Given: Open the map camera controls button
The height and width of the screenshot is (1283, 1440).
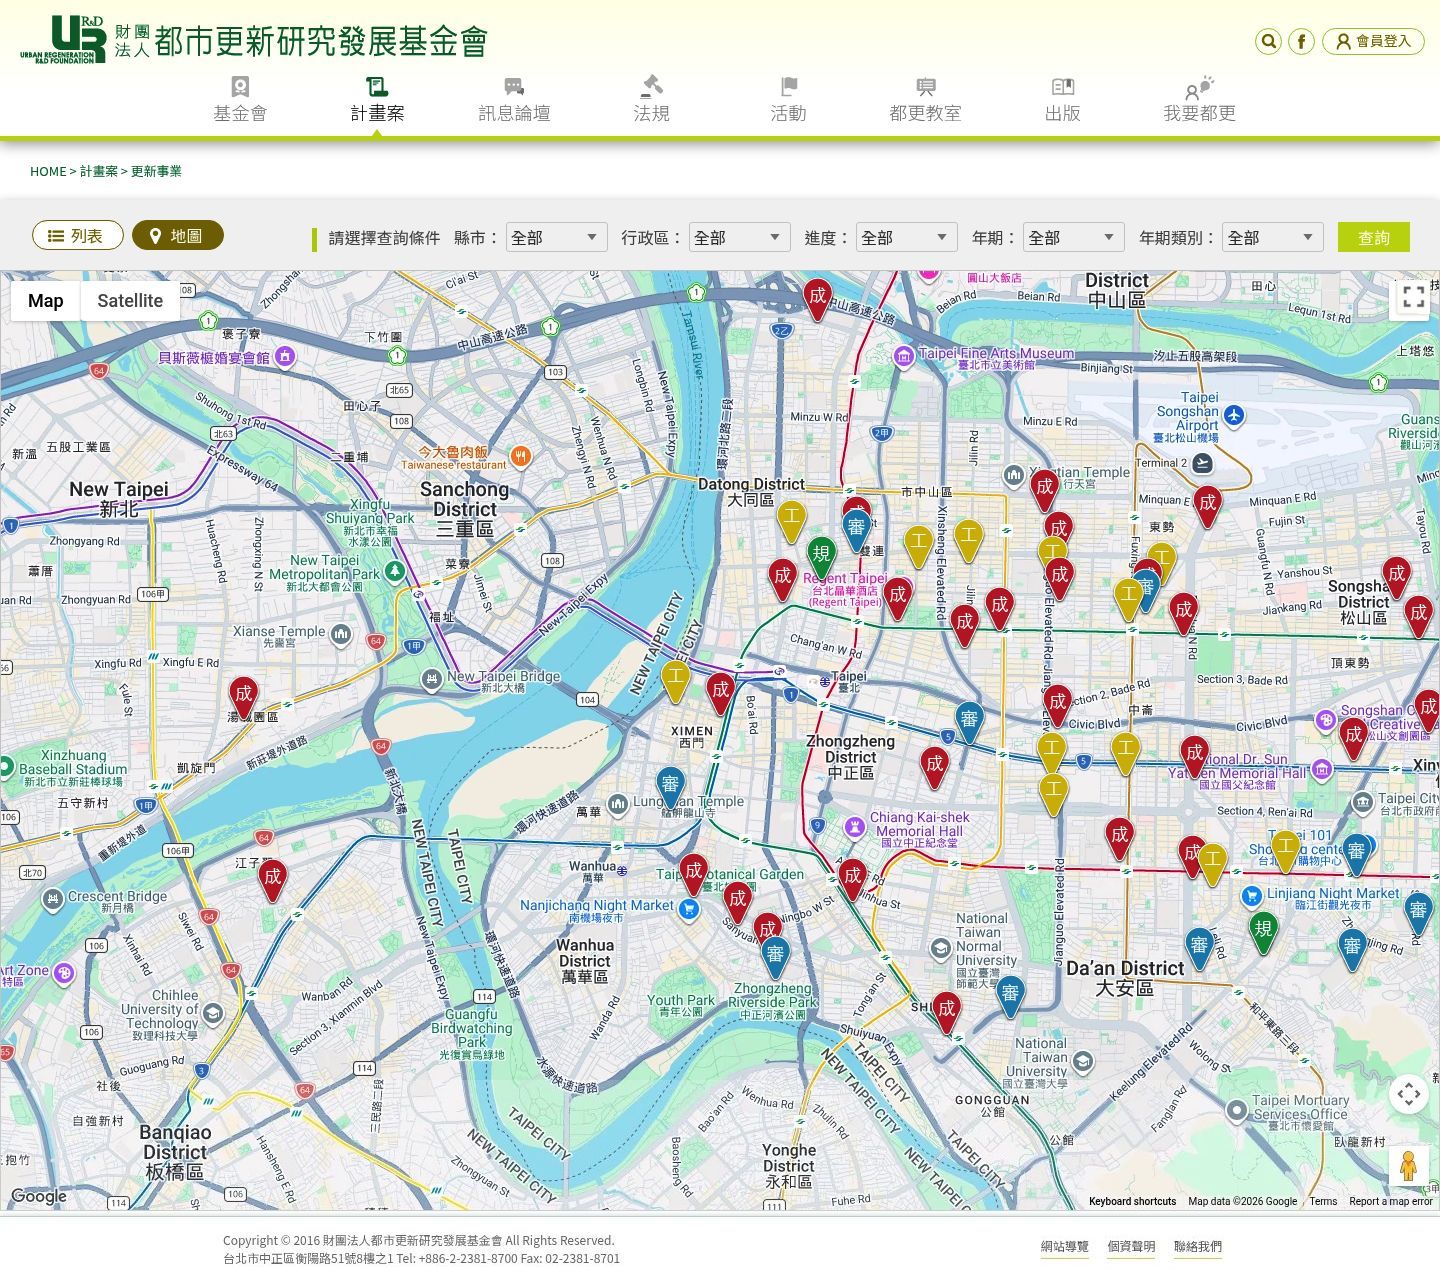Looking at the screenshot, I should coord(1409,1094).
